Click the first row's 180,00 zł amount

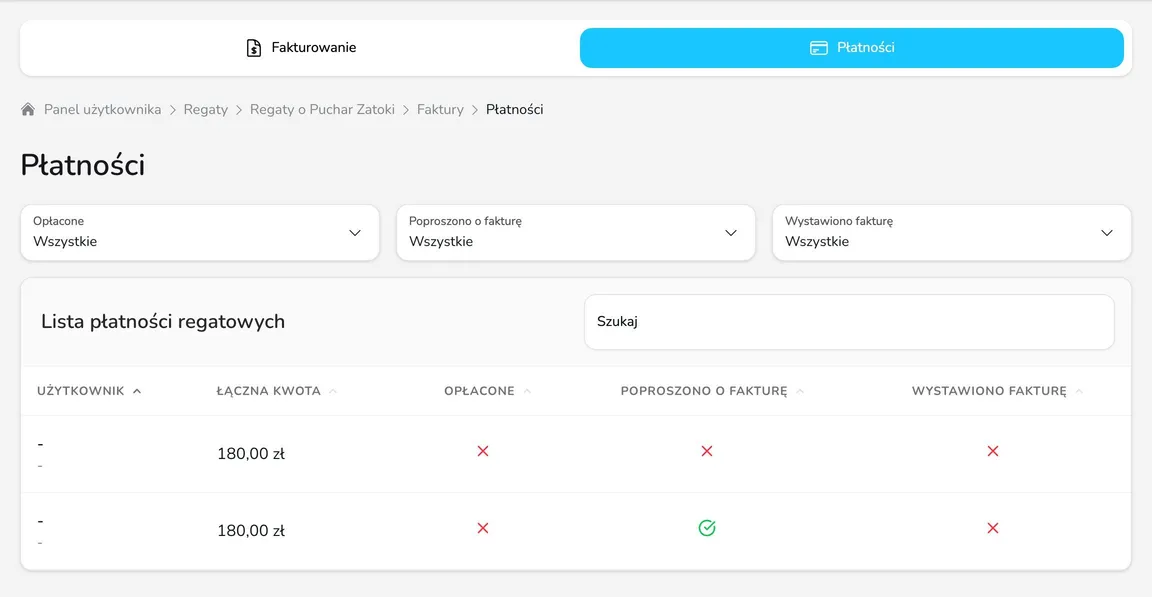[x=251, y=454]
